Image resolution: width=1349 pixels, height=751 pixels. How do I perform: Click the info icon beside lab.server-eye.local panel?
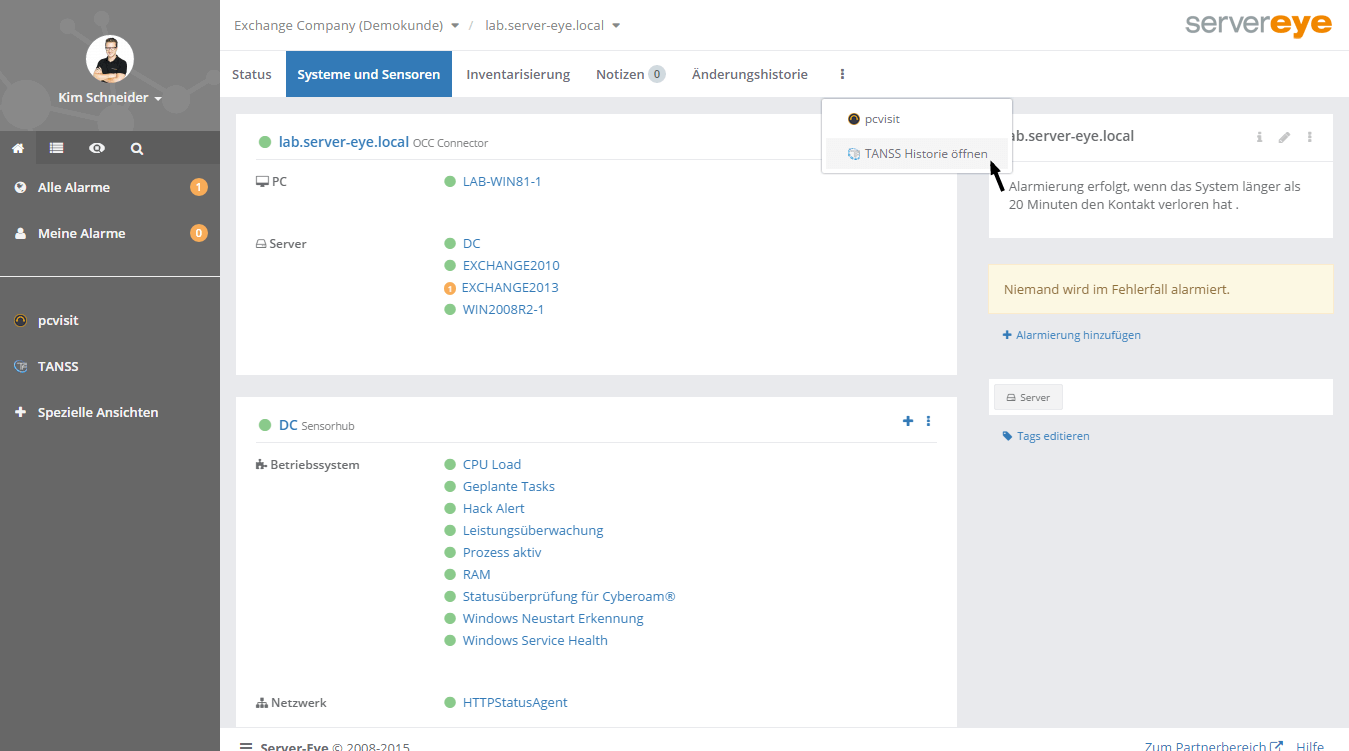[x=1259, y=137]
